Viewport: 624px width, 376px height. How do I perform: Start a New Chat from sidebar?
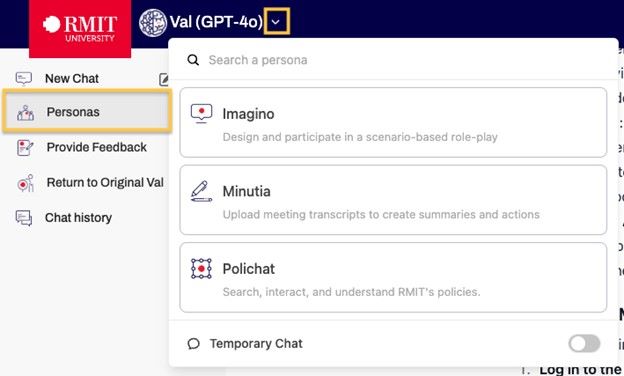tap(72, 79)
